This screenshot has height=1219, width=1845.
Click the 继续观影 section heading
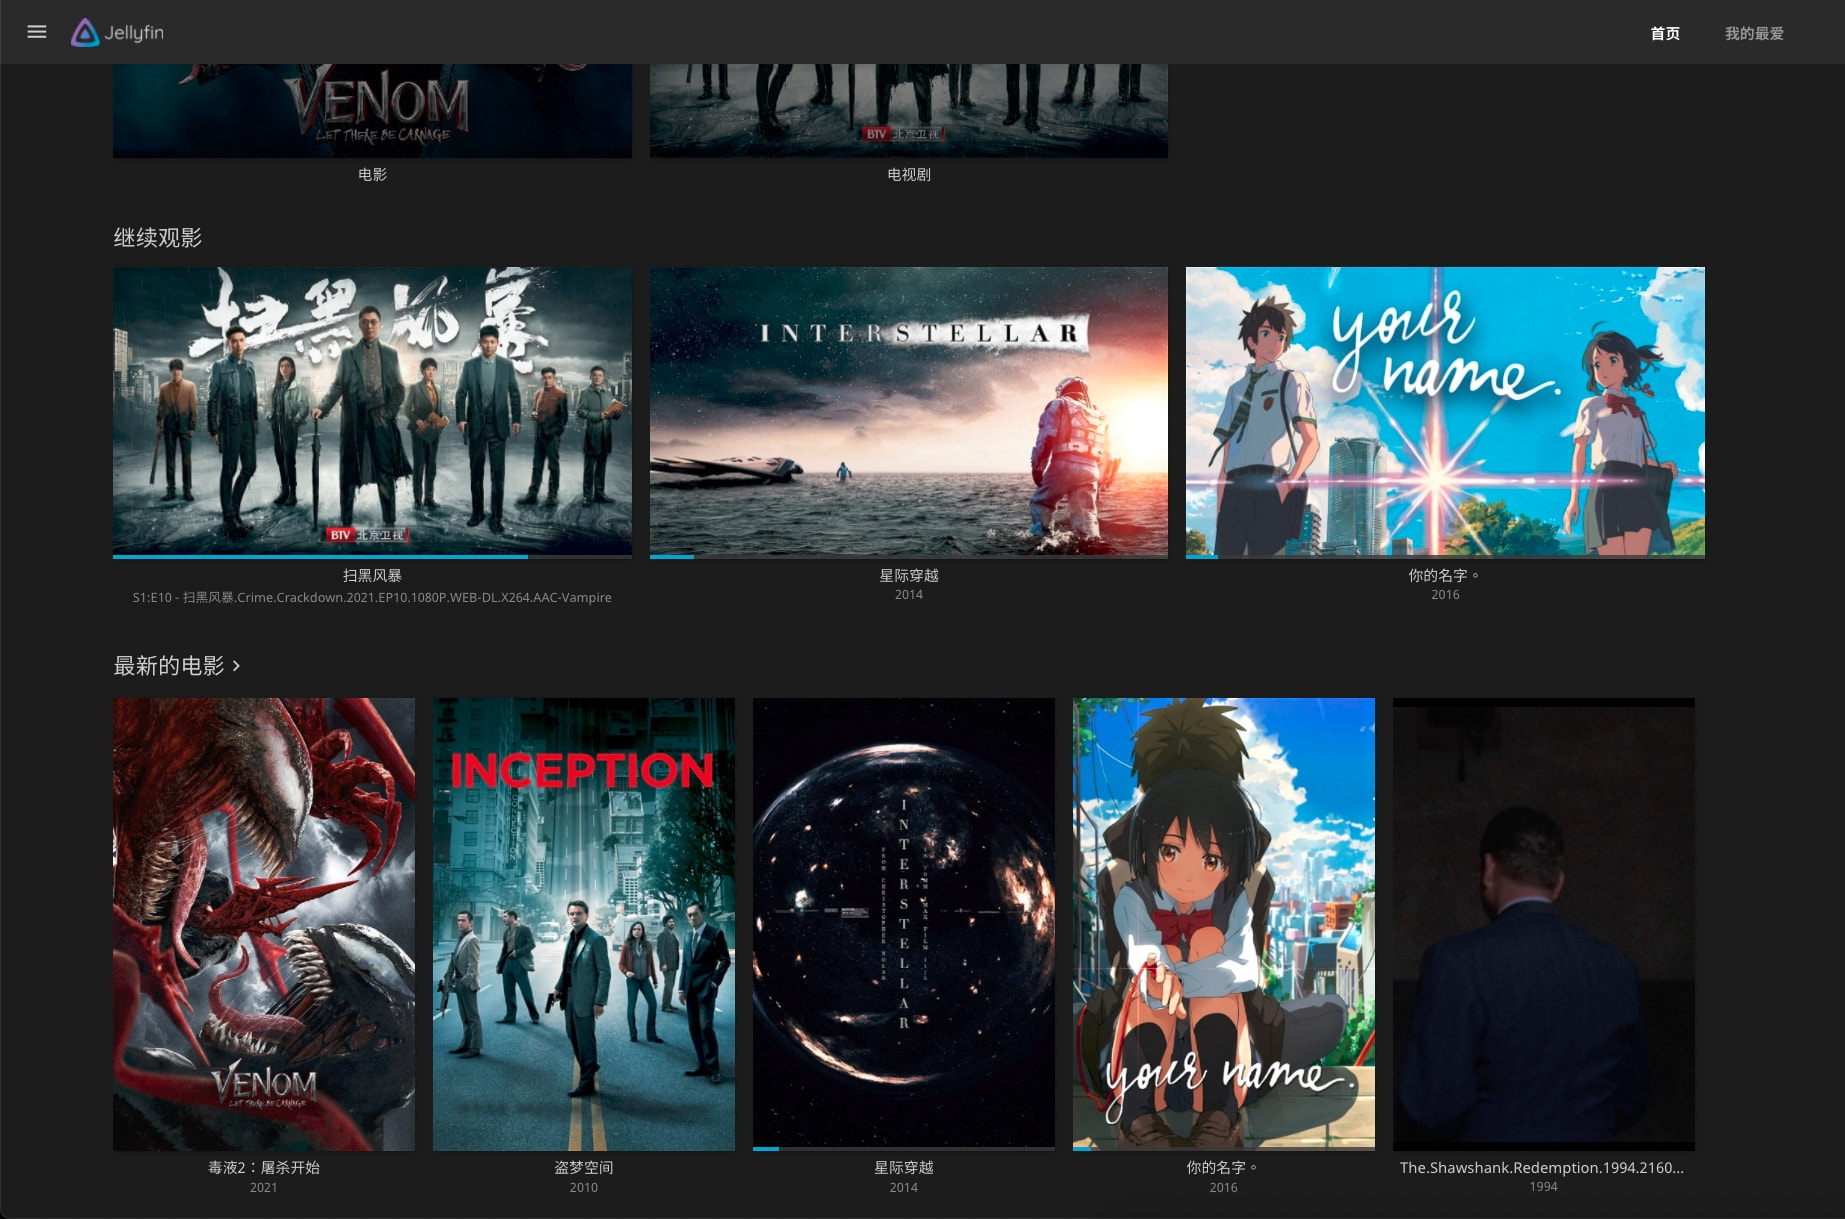point(158,237)
